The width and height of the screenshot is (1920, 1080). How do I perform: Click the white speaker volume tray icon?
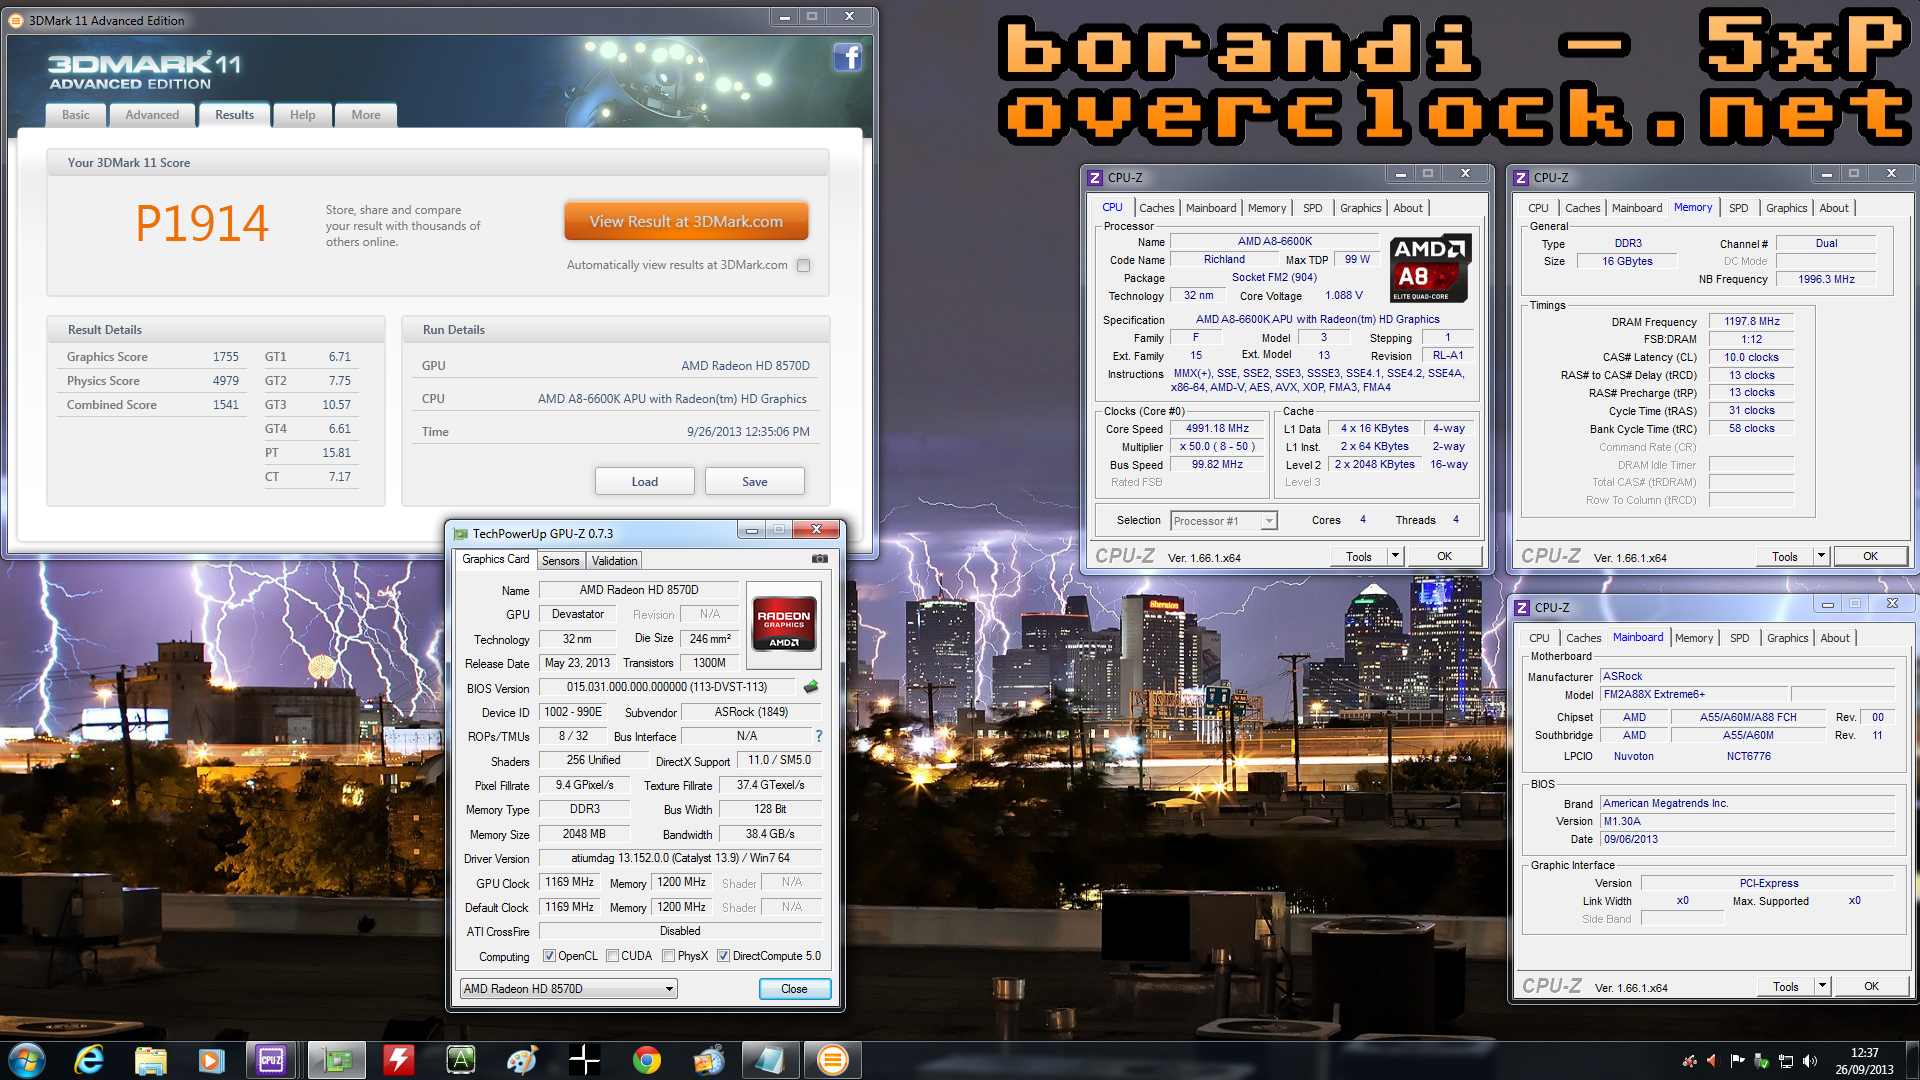click(x=1809, y=1061)
